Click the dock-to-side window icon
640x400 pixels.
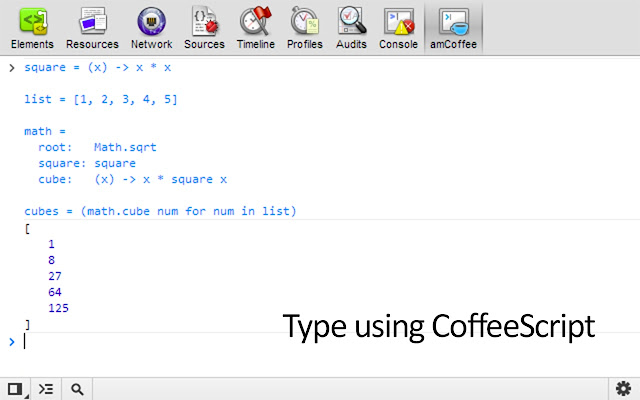tap(16, 389)
